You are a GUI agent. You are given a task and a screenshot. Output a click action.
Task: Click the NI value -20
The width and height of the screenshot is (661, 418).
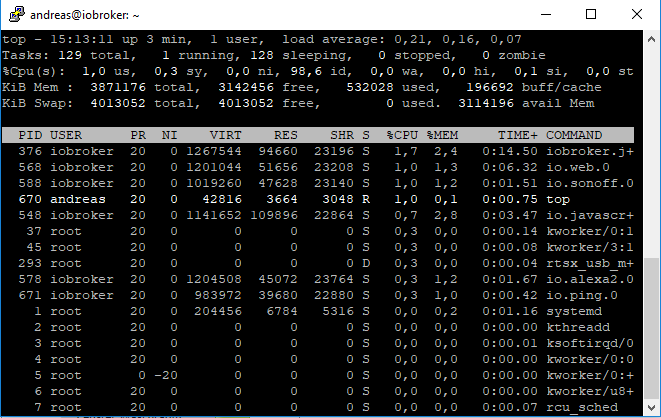pyautogui.click(x=166, y=375)
